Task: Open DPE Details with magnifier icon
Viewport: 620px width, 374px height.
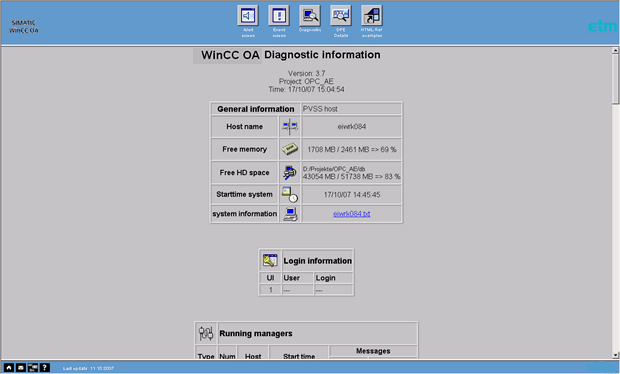Action: pos(341,16)
